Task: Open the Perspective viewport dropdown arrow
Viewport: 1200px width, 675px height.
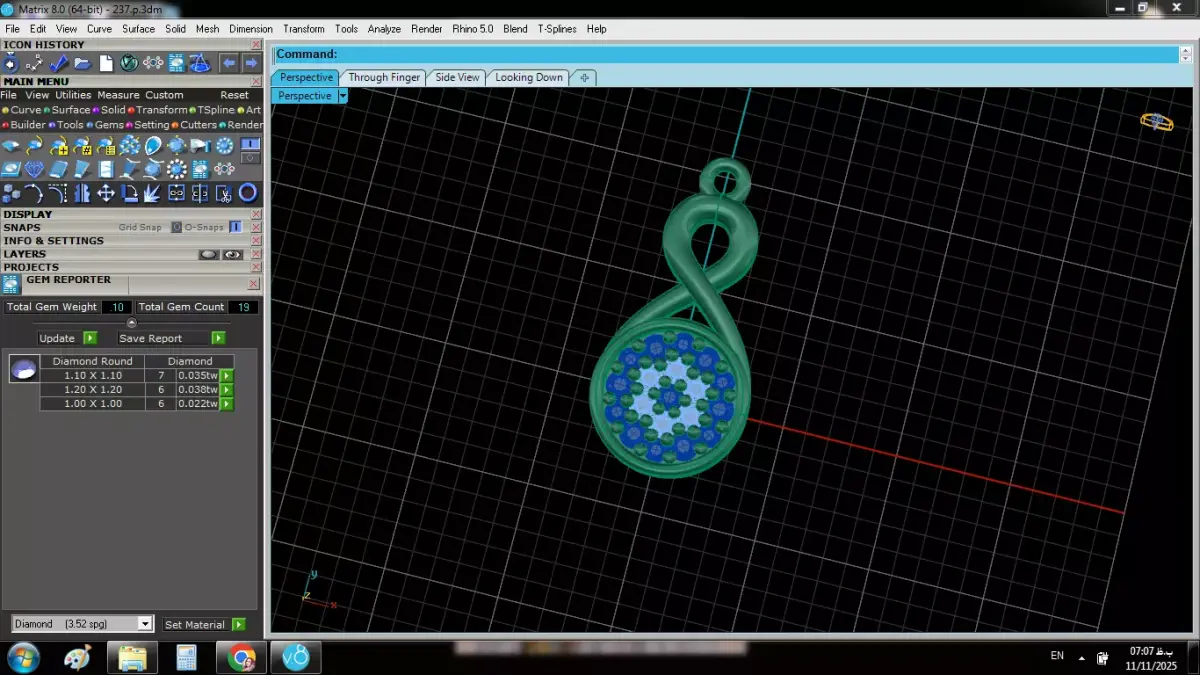Action: [343, 96]
